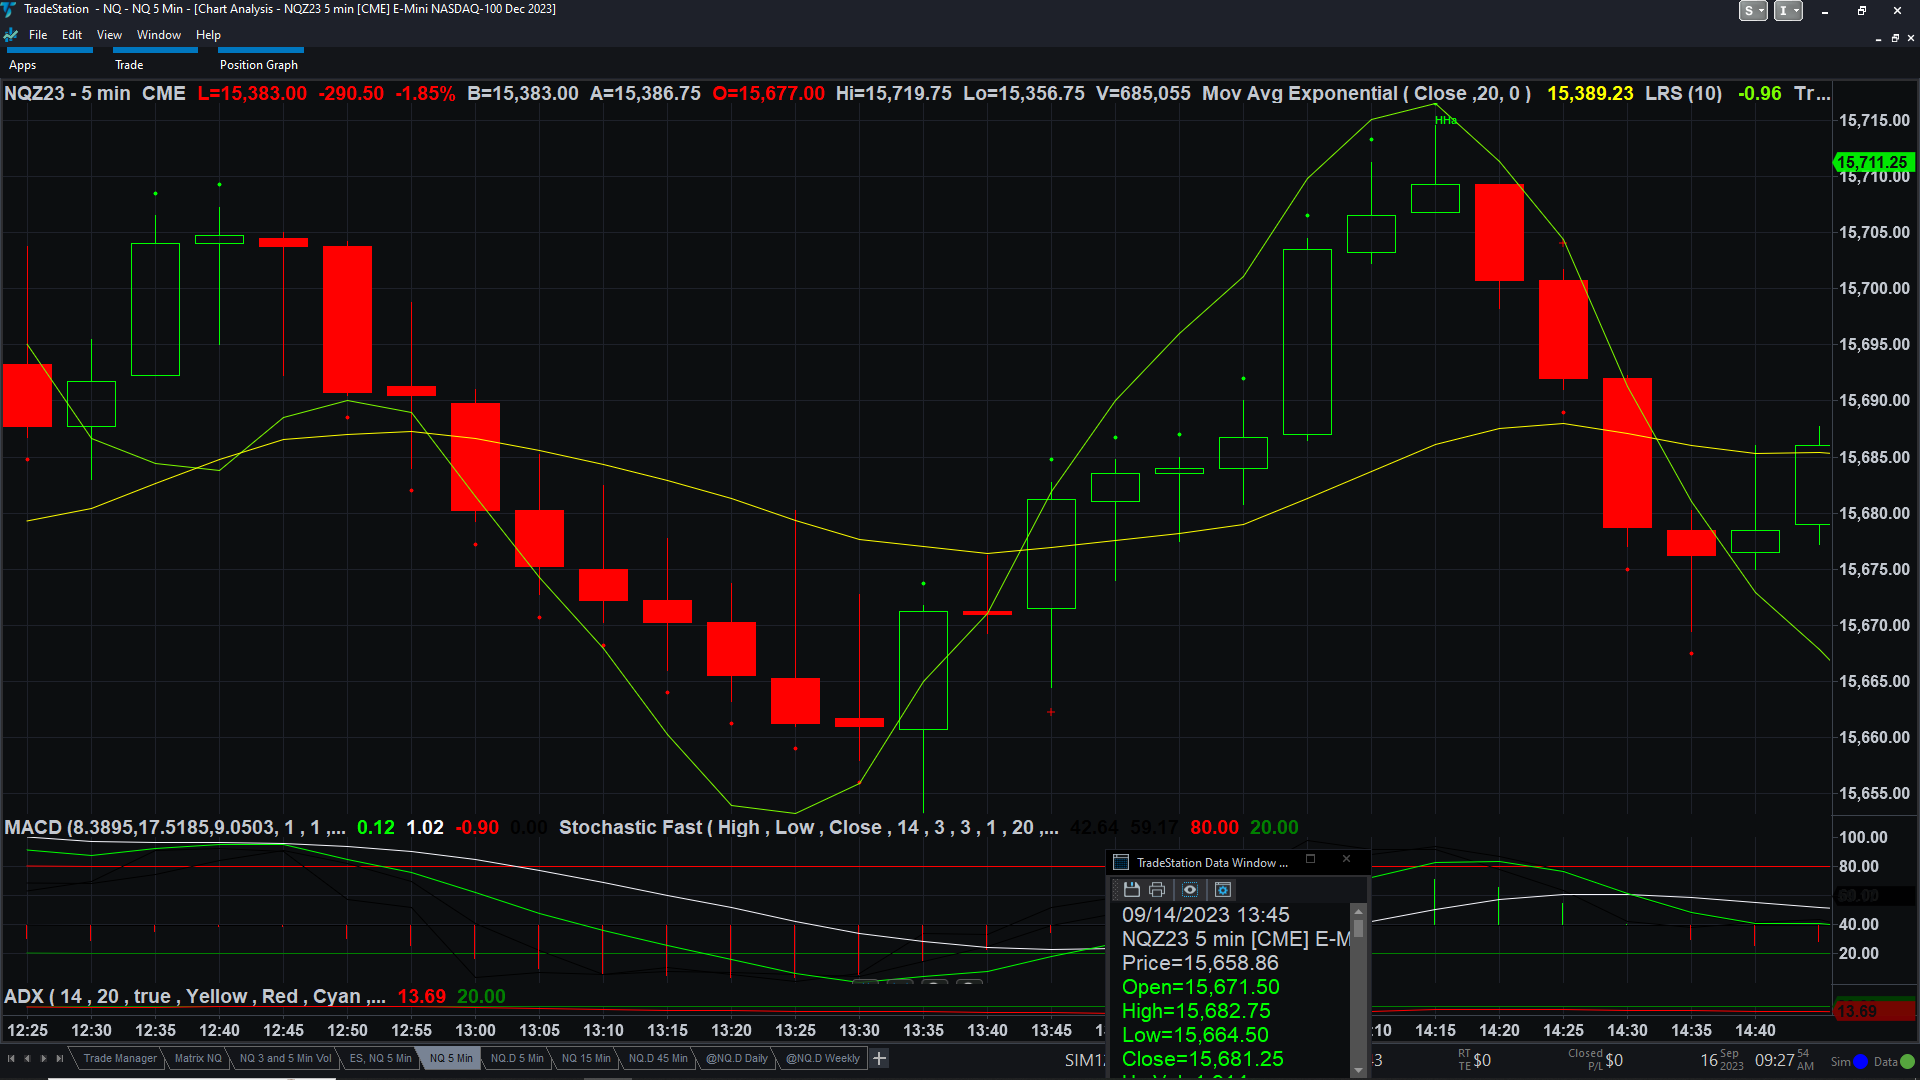This screenshot has width=1920, height=1080.
Task: Open the View menu
Action: [x=109, y=35]
